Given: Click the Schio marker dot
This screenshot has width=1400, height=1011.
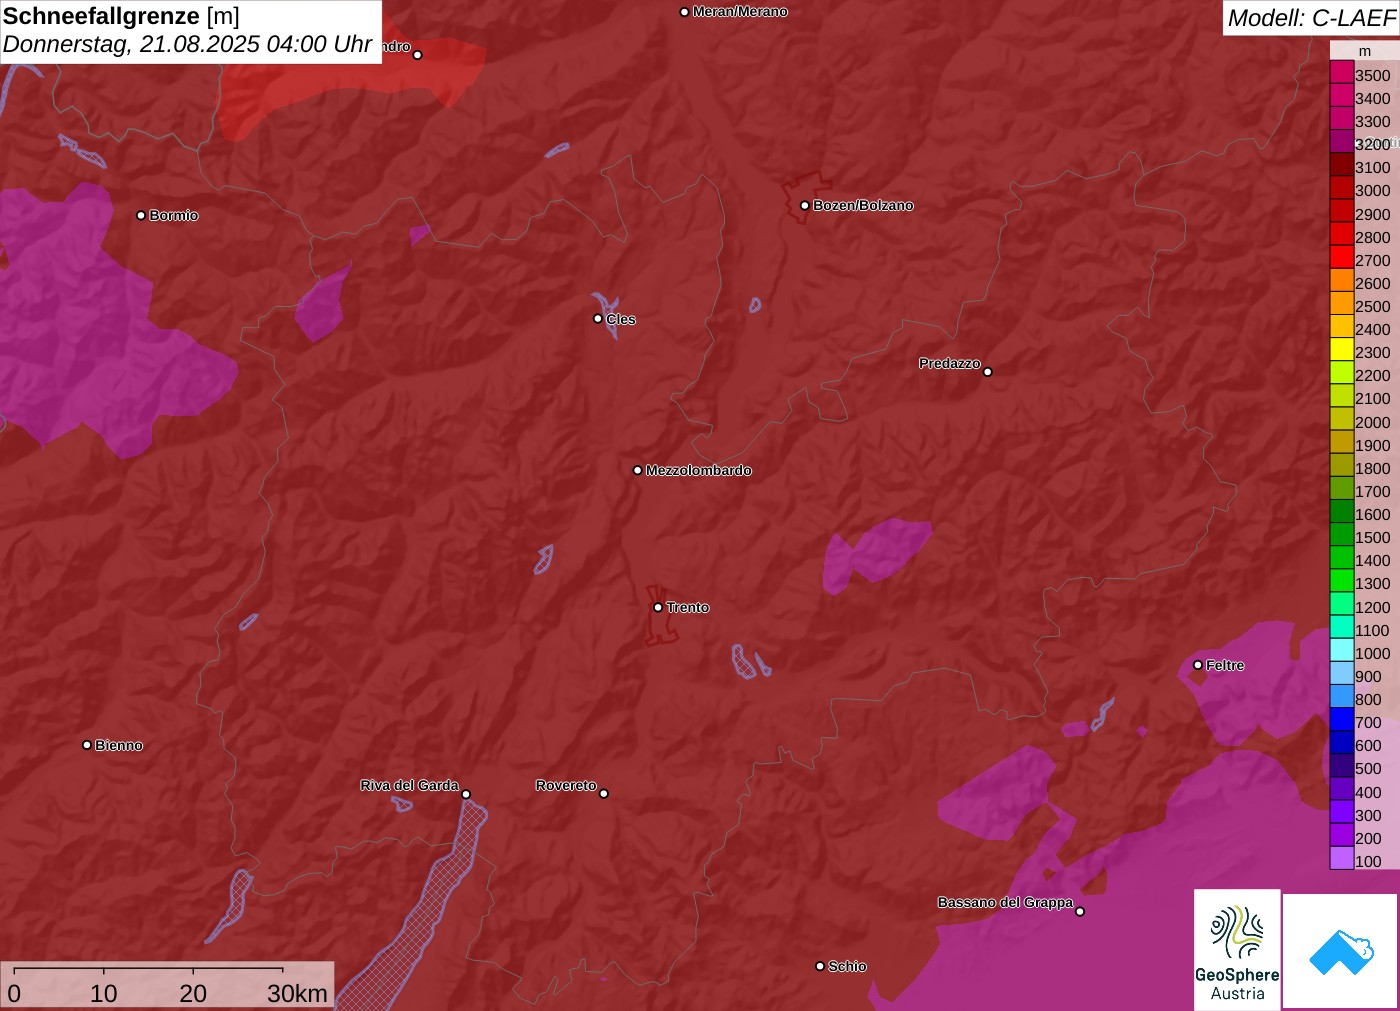Looking at the screenshot, I should point(820,966).
